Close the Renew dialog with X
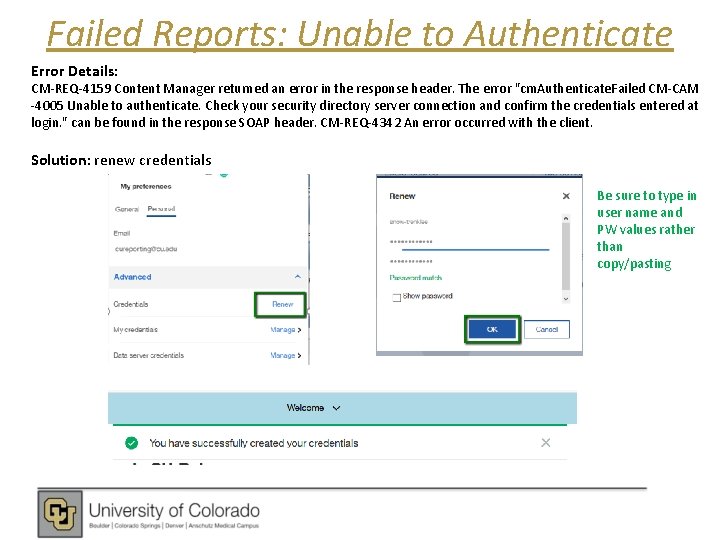Viewport: 720px width, 540px height. [x=566, y=196]
